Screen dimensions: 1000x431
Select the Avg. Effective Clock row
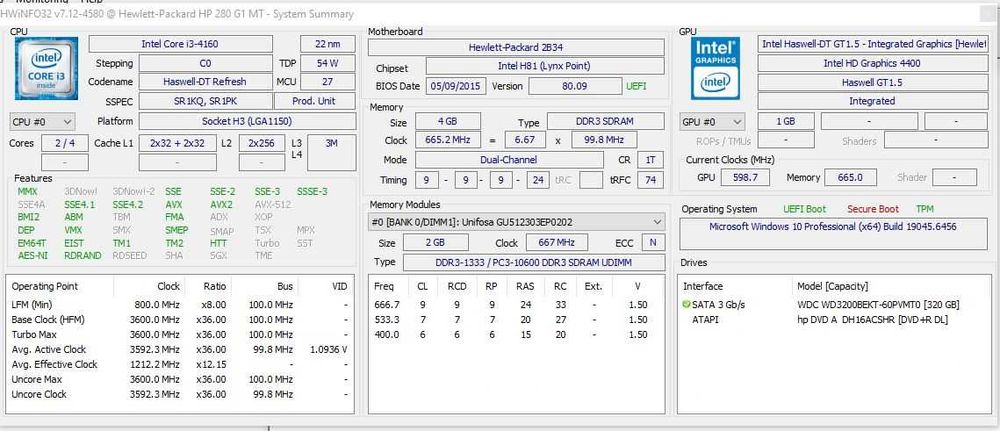pos(179,364)
